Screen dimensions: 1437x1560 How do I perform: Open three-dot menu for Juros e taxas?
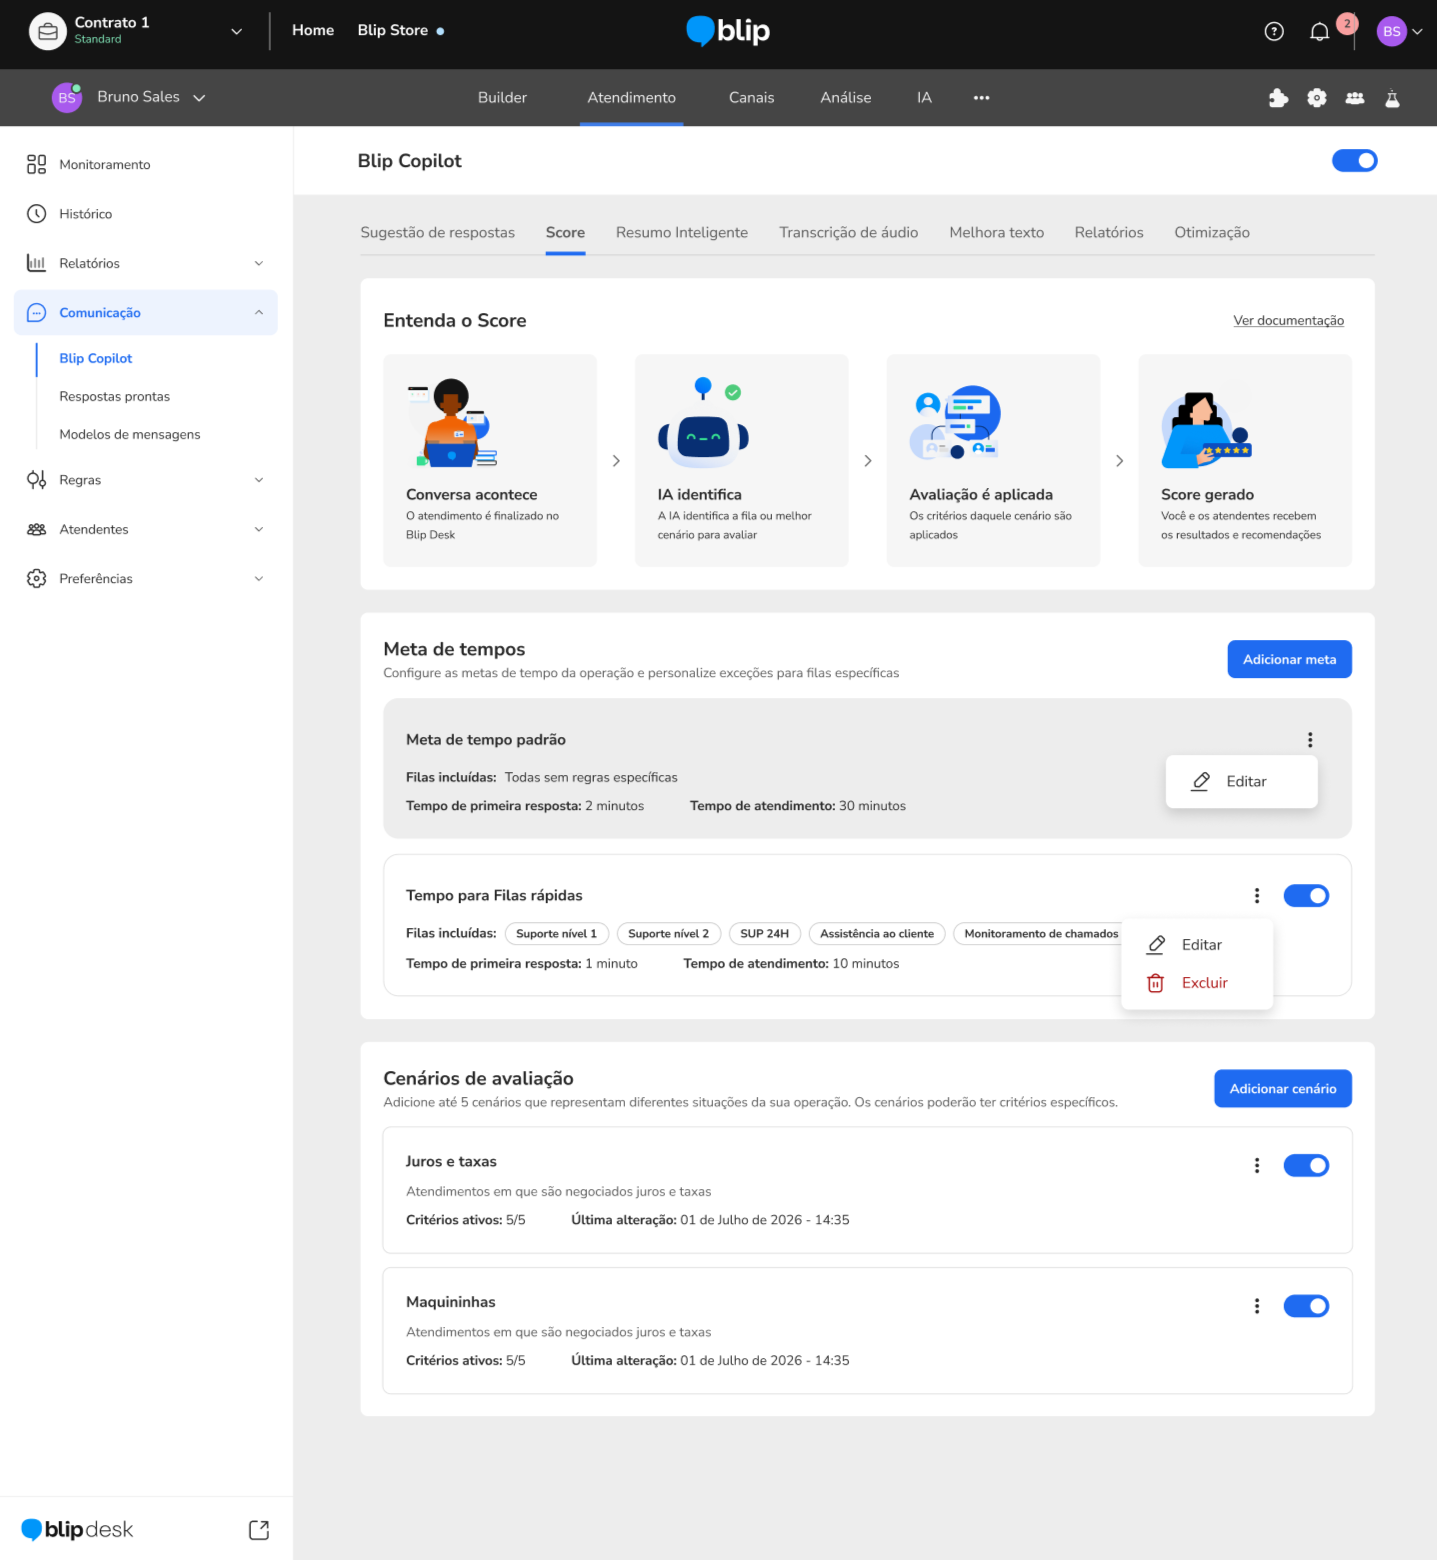coord(1257,1166)
